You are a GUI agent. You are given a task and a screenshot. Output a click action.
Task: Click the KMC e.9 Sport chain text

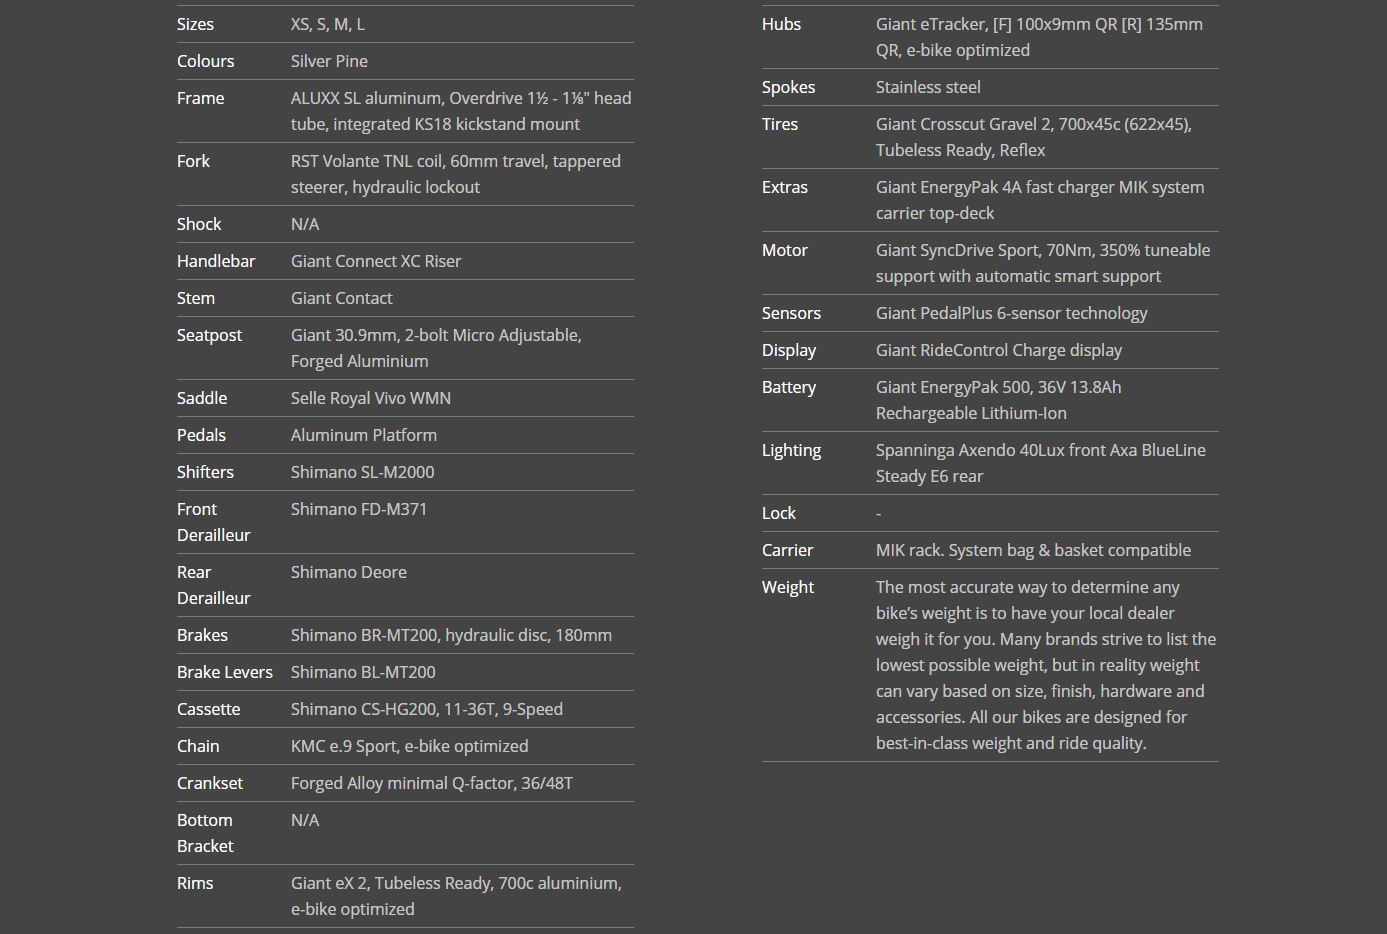click(409, 746)
